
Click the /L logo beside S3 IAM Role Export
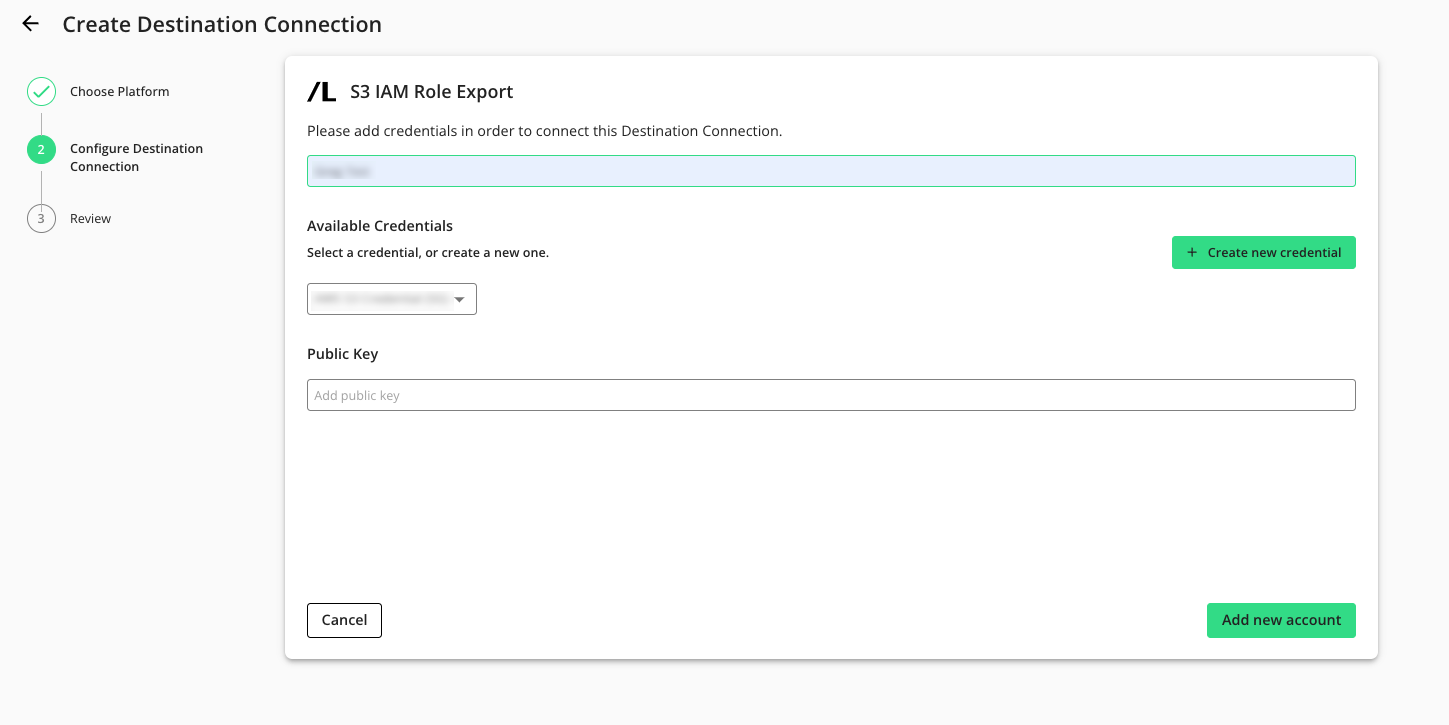coord(321,92)
